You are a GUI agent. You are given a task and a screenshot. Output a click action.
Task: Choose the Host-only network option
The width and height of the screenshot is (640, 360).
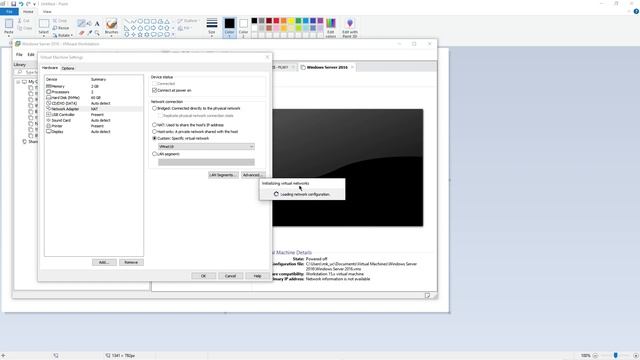click(x=154, y=132)
